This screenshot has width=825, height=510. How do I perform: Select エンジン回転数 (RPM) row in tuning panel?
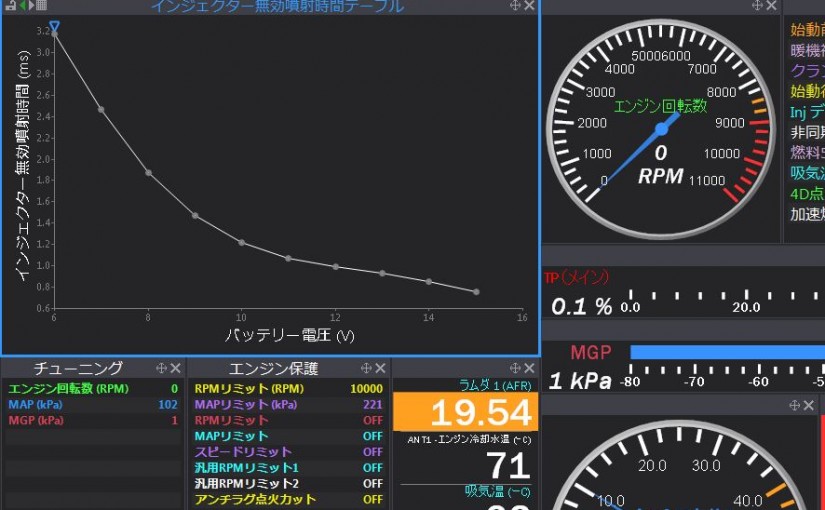pos(93,388)
